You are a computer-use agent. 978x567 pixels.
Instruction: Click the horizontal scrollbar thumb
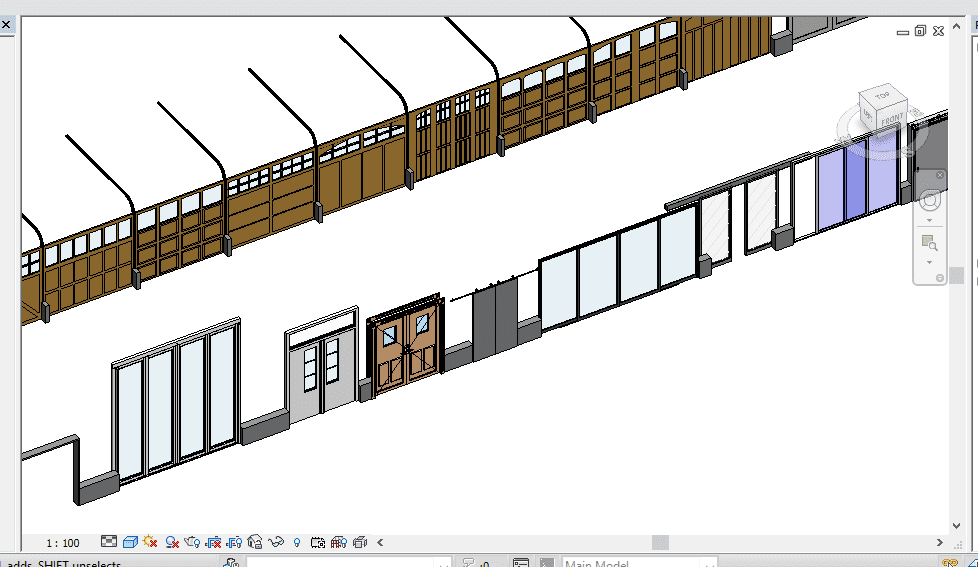(660, 542)
